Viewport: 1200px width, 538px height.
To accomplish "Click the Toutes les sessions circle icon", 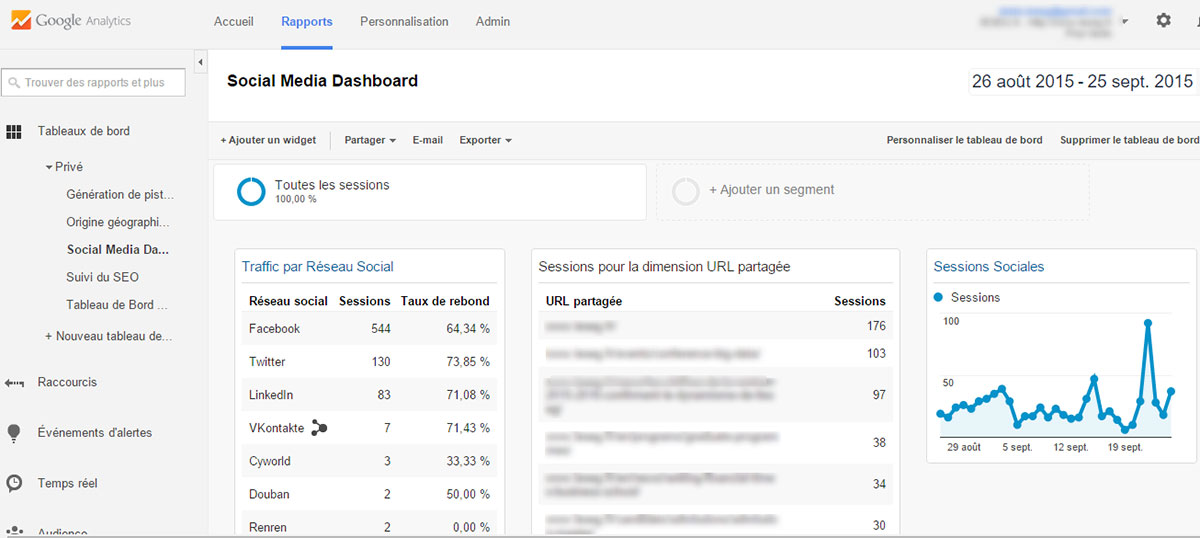I will [250, 192].
